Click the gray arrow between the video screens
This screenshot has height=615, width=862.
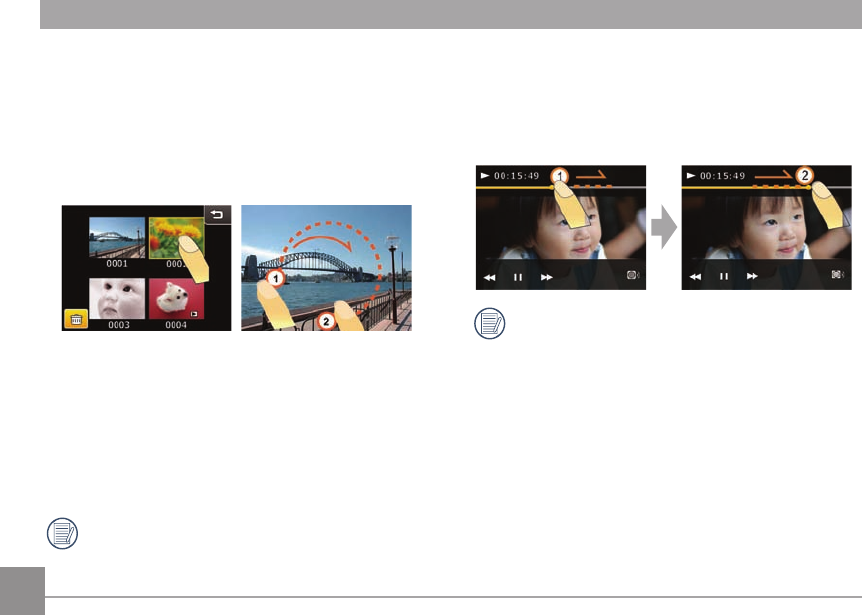pyautogui.click(x=664, y=227)
